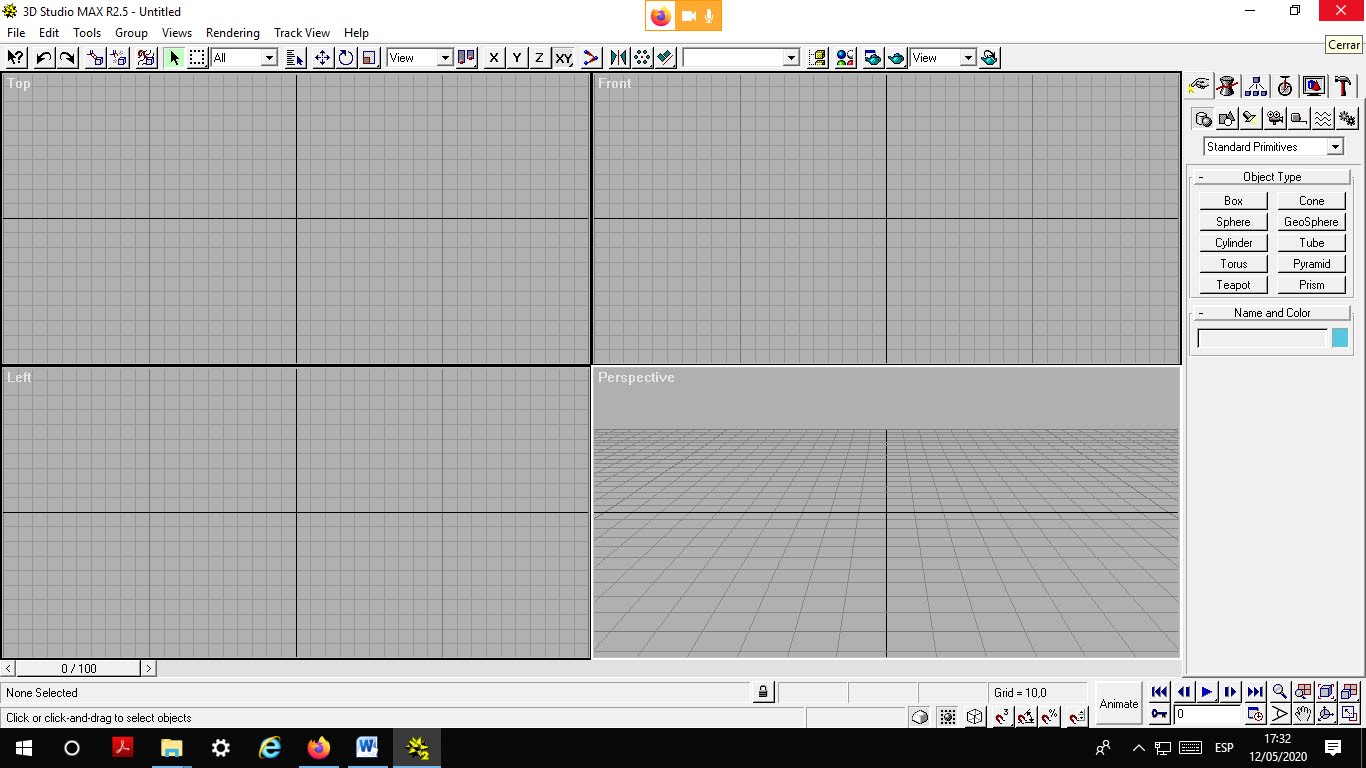Click the Pan viewport tool
1366x768 pixels.
1303,714
